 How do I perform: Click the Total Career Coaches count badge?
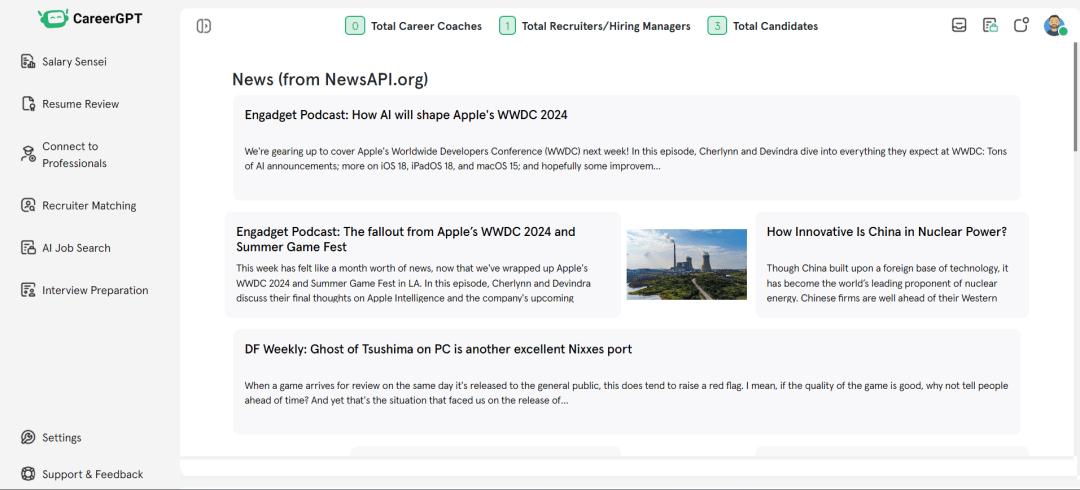[355, 26]
